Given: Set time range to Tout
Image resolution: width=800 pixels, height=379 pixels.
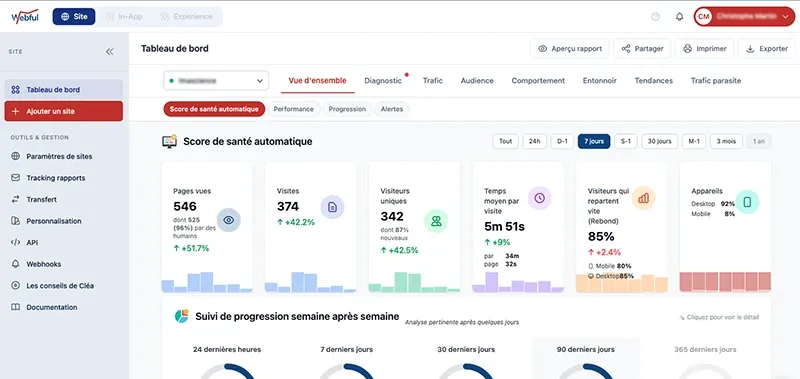Looking at the screenshot, I should click(x=506, y=141).
